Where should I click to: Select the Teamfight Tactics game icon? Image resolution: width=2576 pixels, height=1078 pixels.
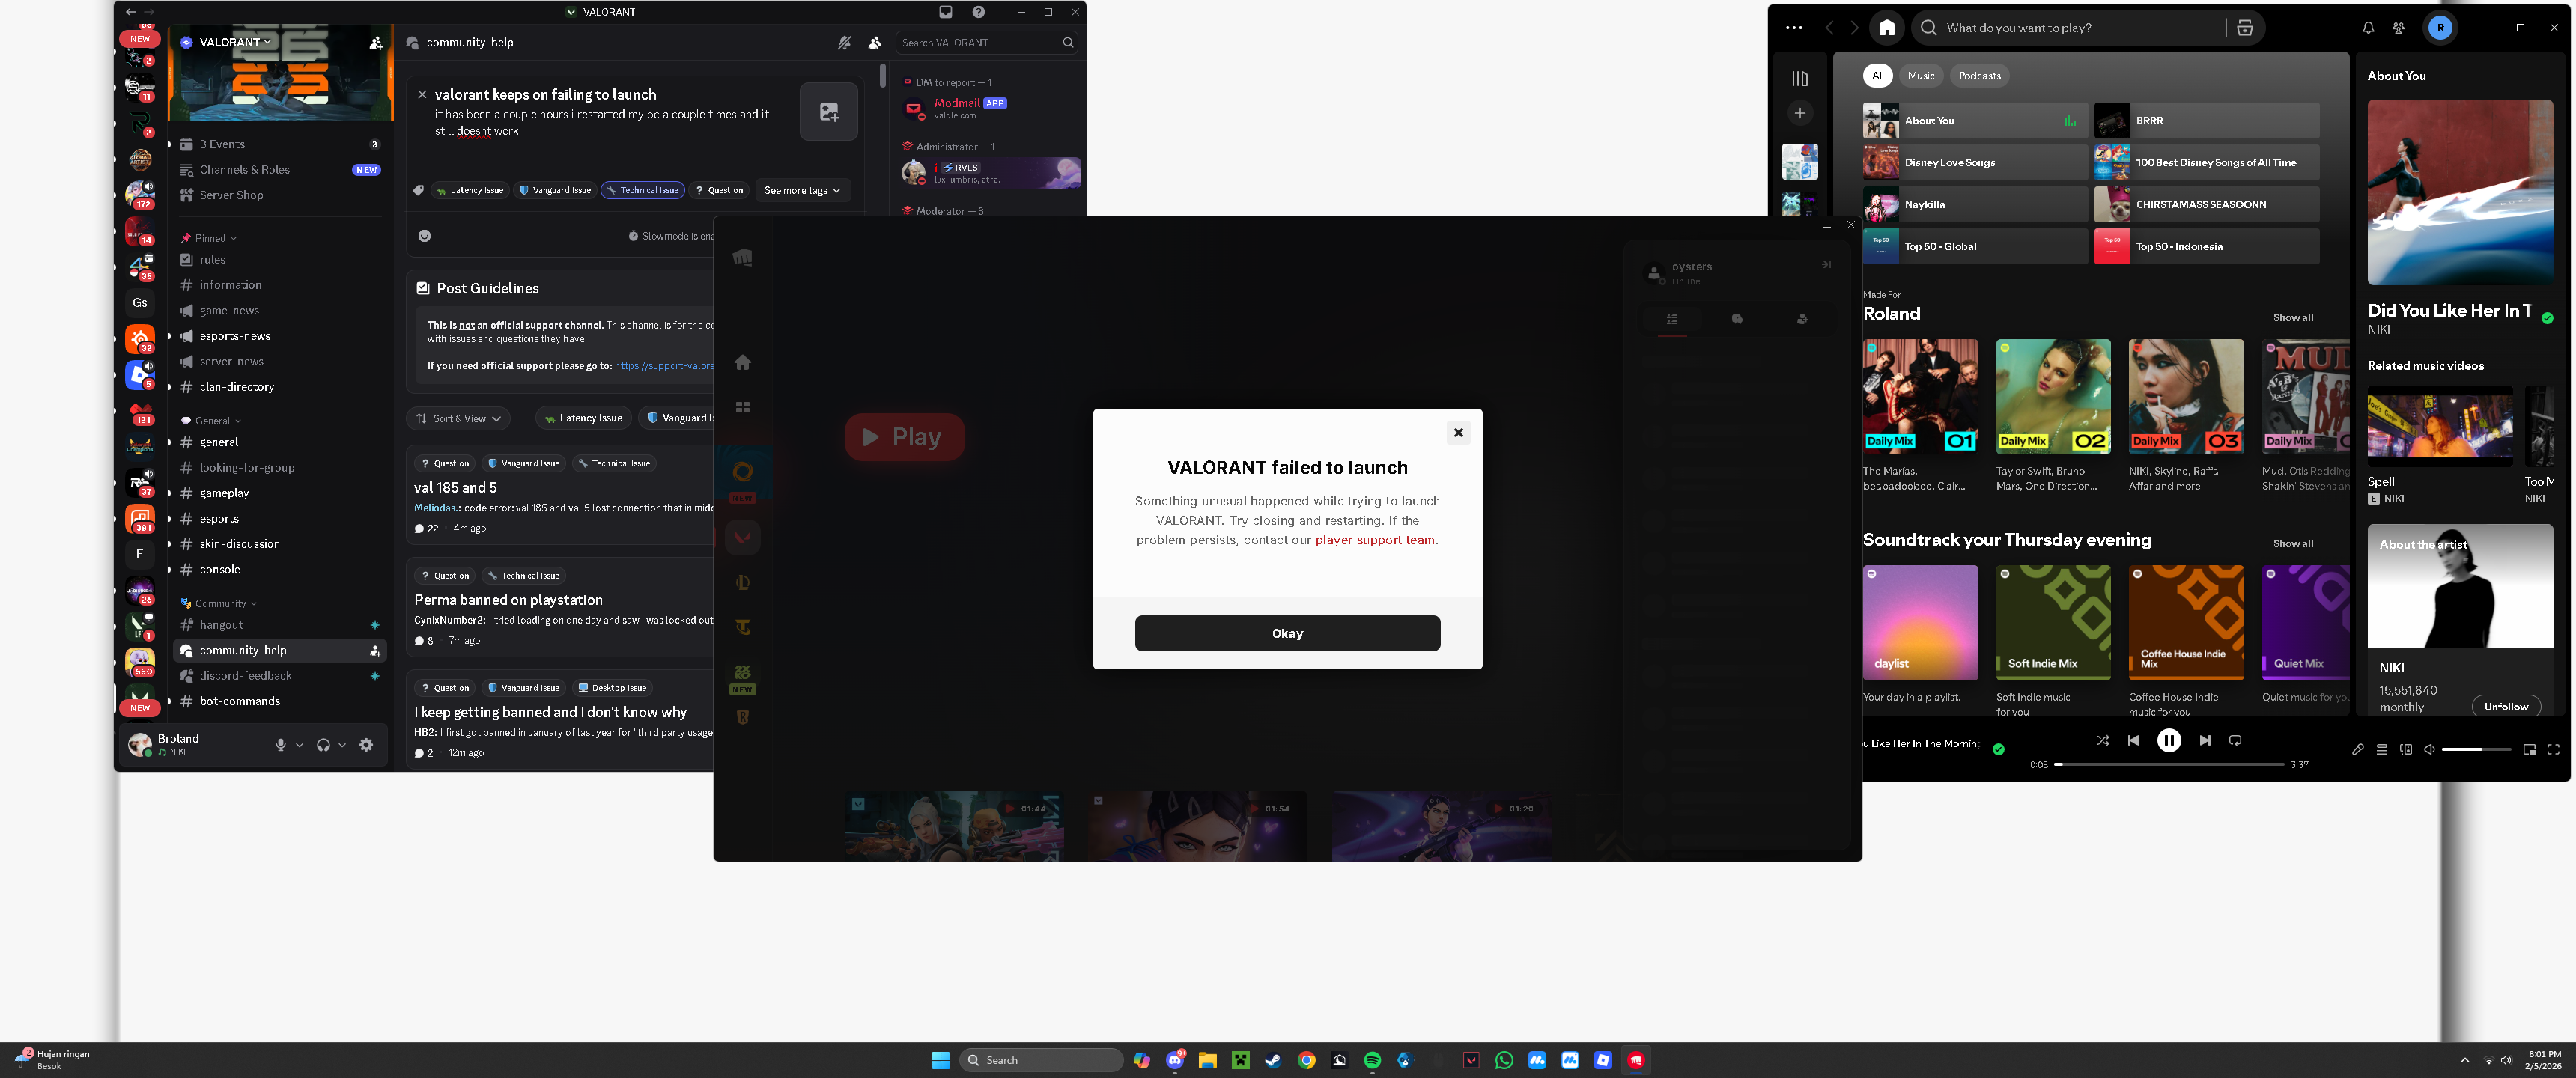742,627
